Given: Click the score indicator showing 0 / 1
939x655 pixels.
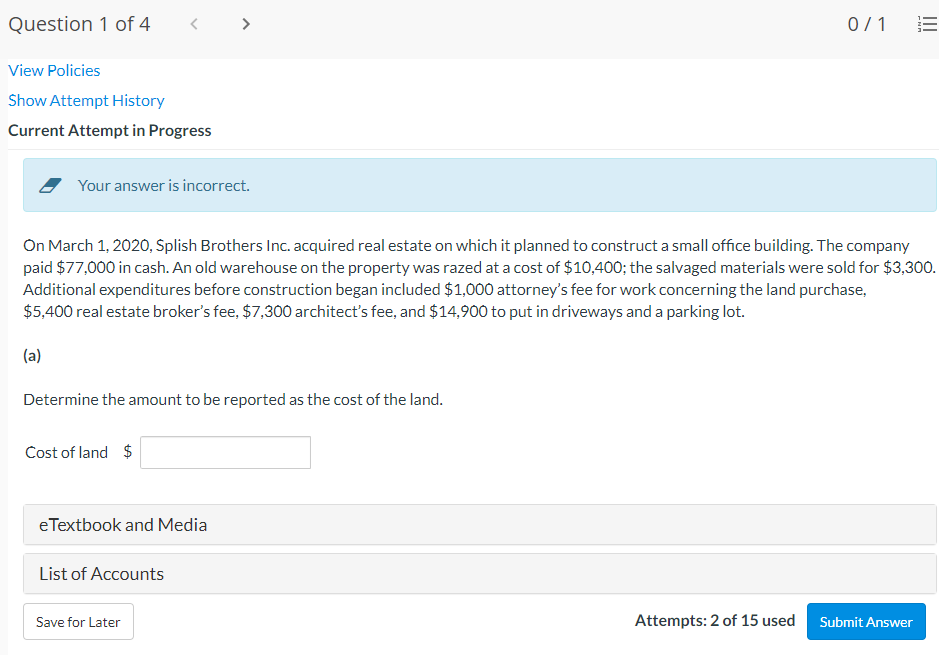Looking at the screenshot, I should [866, 23].
